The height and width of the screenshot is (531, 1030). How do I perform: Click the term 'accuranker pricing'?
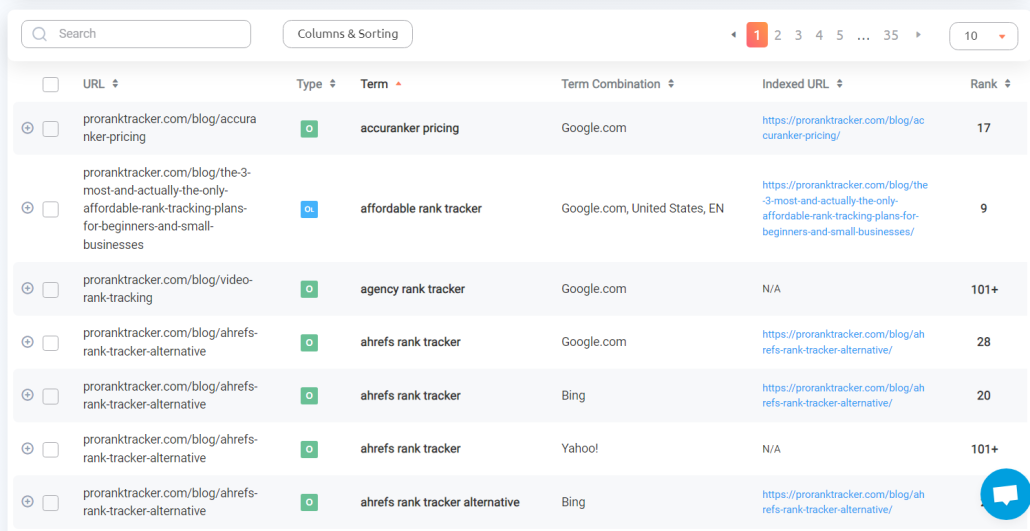pyautogui.click(x=409, y=128)
